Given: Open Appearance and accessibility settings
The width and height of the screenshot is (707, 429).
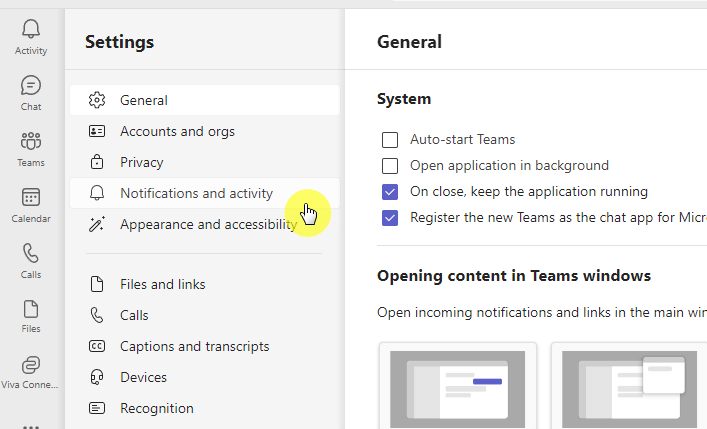Looking at the screenshot, I should [205, 224].
